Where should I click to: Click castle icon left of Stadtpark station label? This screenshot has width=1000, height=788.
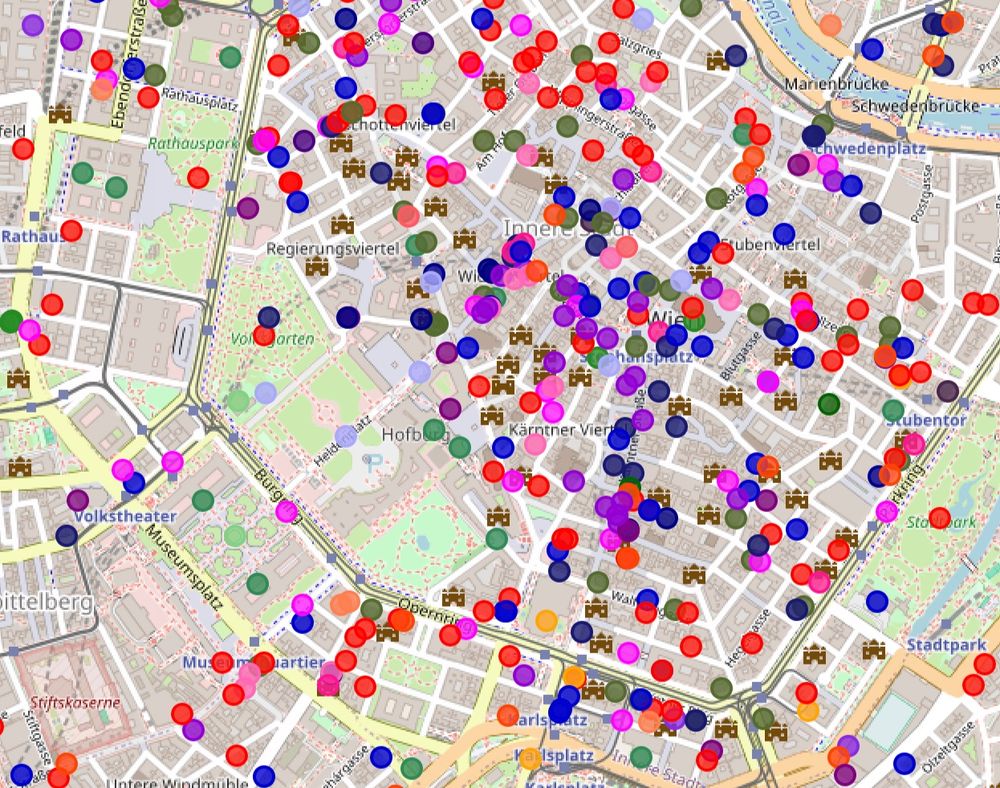874,650
